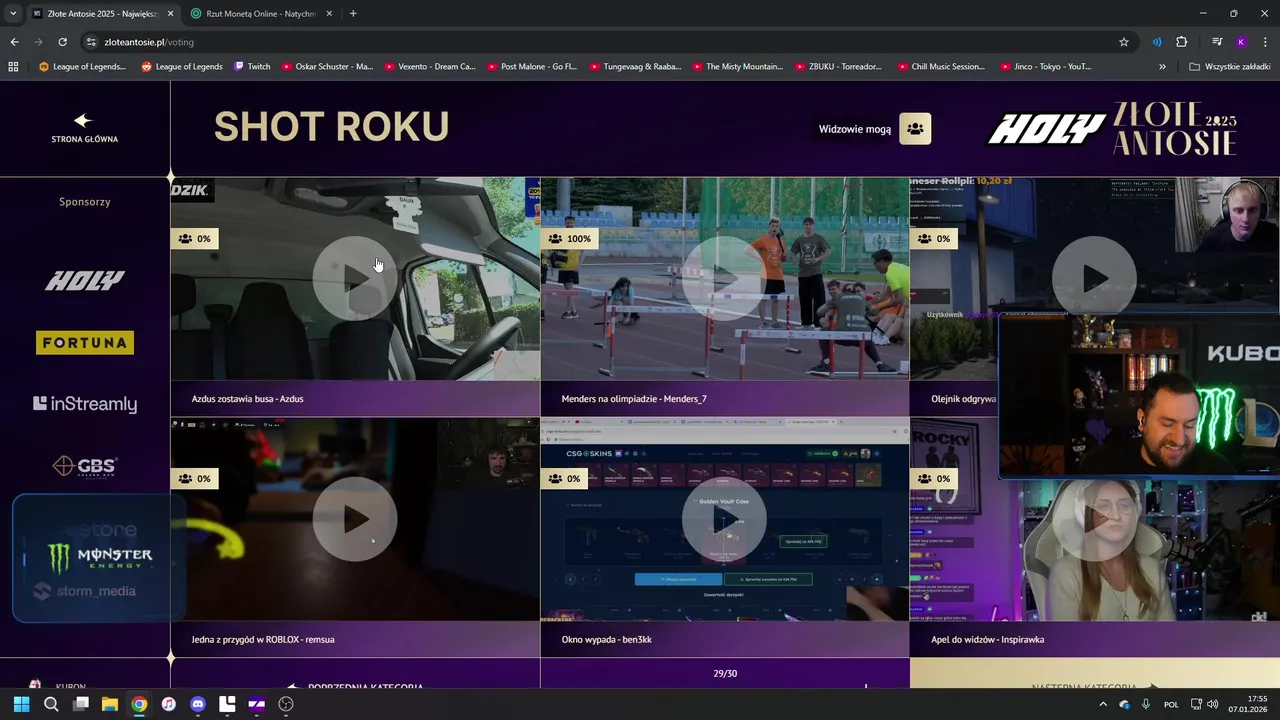Screen dimensions: 1280x720
Task: Show hidden system tray icons
Action: tap(1103, 704)
